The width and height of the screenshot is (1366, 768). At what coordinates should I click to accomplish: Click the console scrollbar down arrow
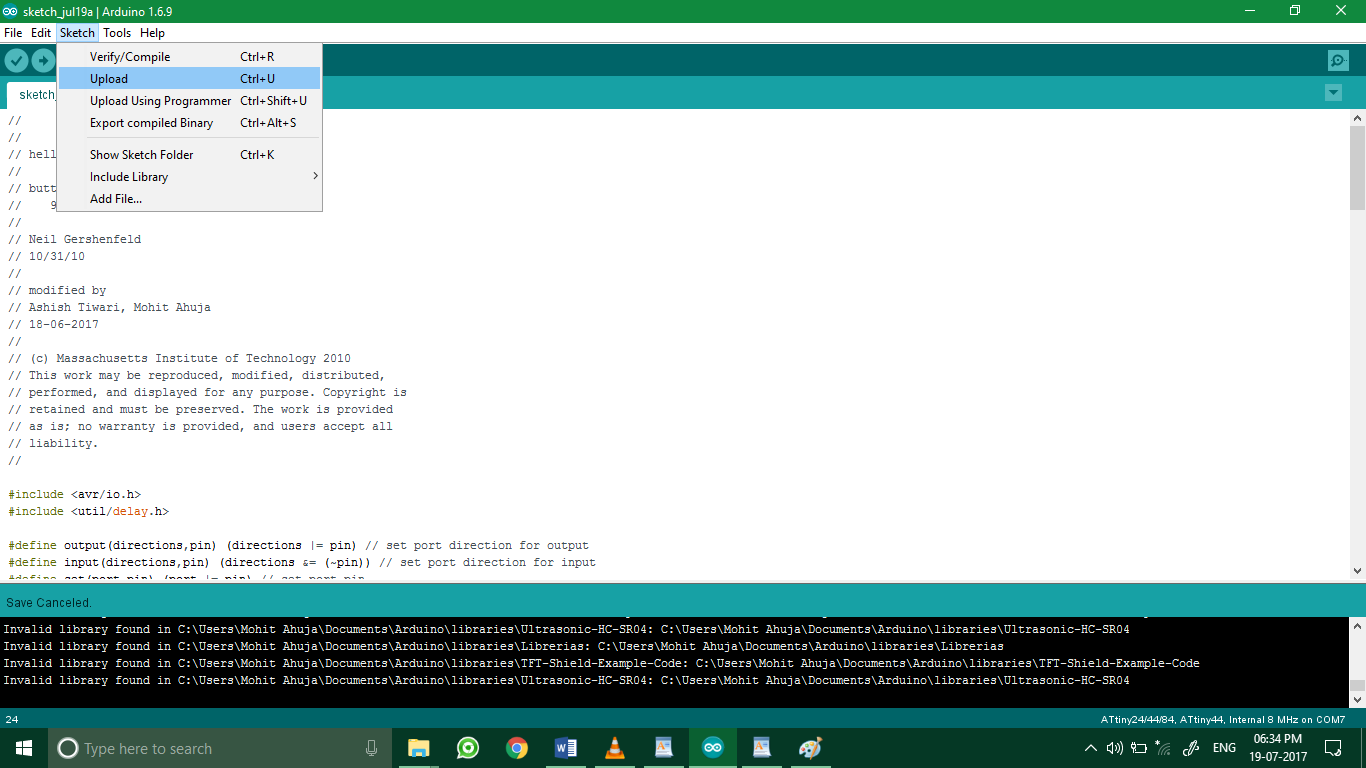click(1357, 700)
